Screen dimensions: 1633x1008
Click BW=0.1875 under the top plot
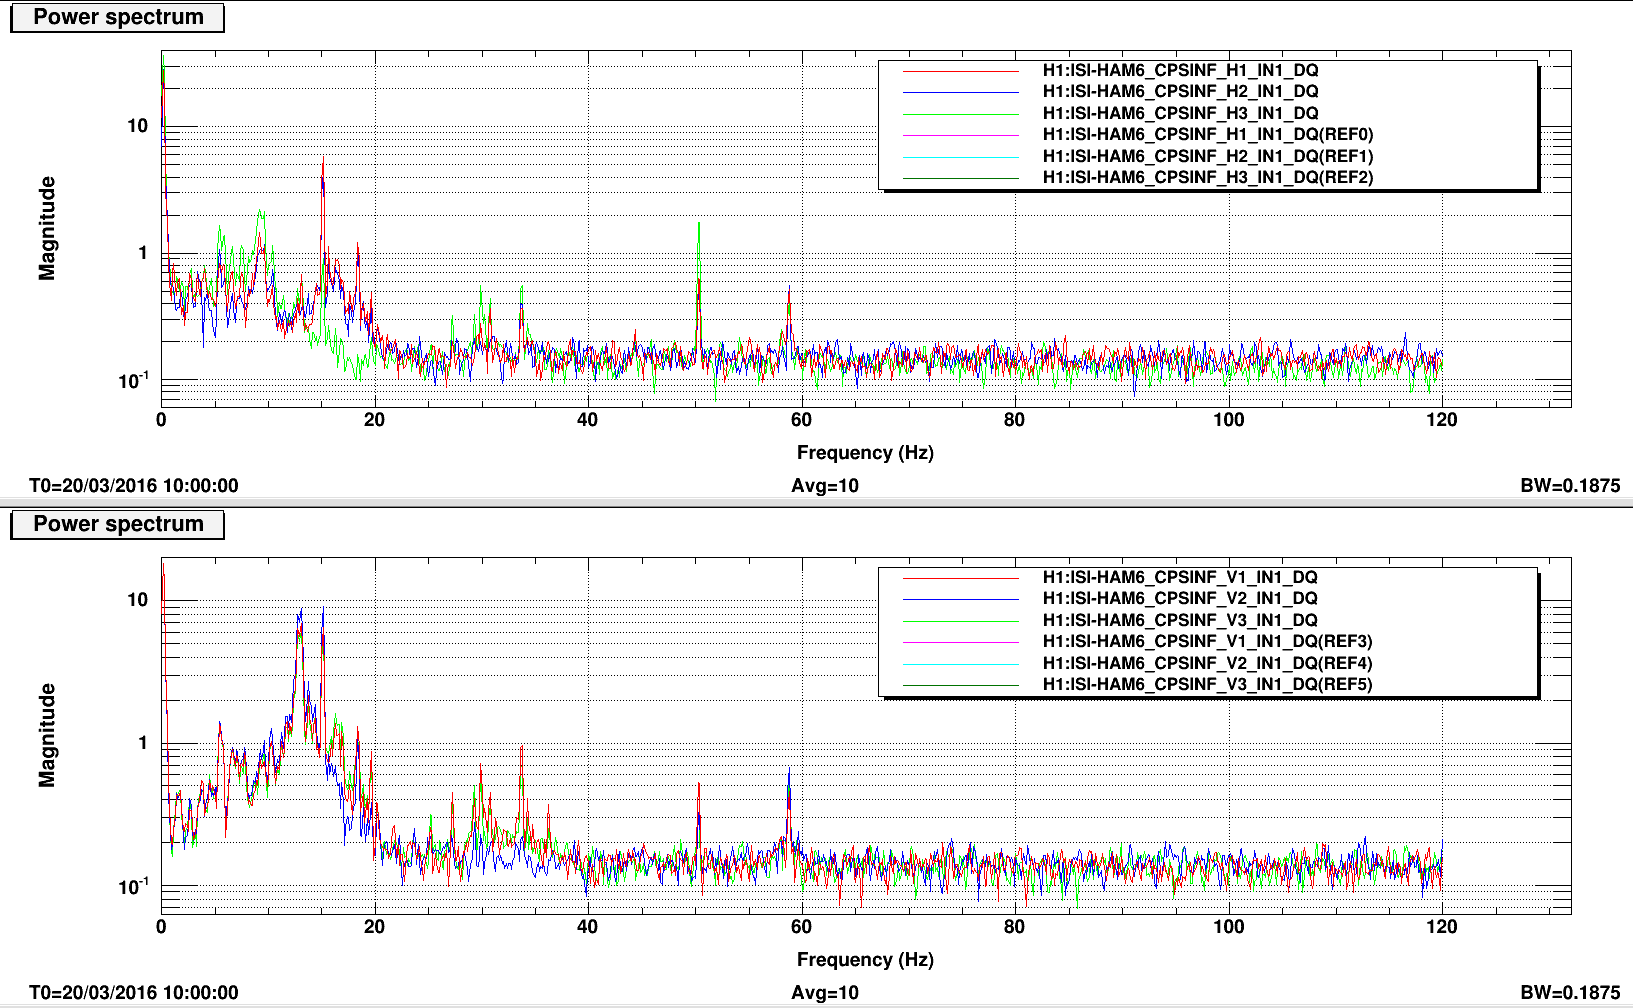click(x=1570, y=486)
